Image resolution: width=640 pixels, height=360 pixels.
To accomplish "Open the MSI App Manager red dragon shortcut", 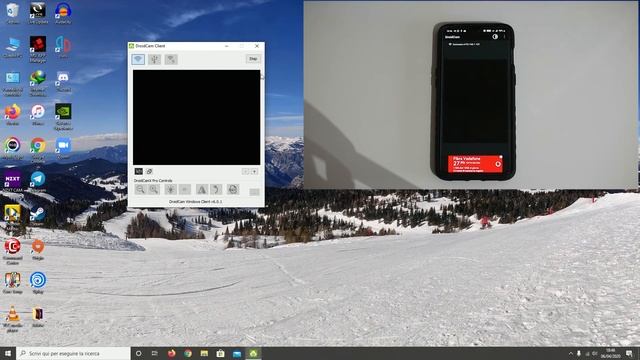I will point(38,49).
